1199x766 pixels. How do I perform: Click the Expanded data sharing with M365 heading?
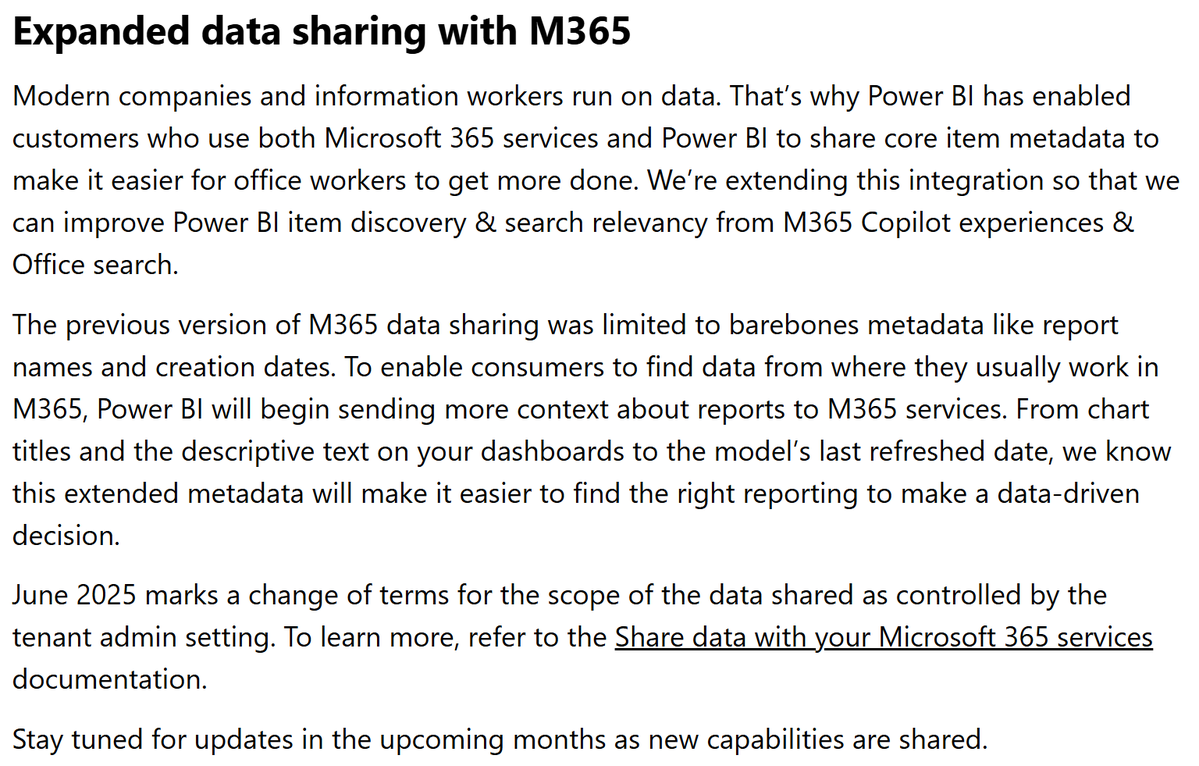[x=322, y=31]
